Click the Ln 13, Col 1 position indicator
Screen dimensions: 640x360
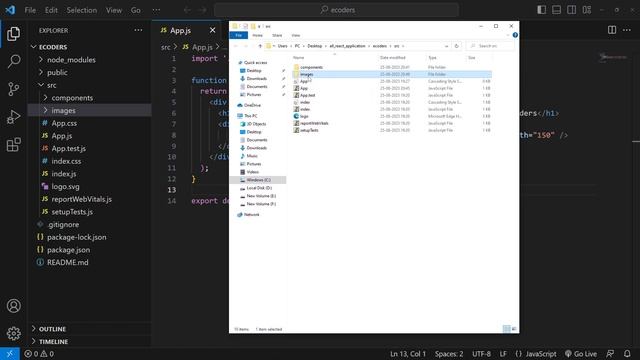click(x=408, y=354)
